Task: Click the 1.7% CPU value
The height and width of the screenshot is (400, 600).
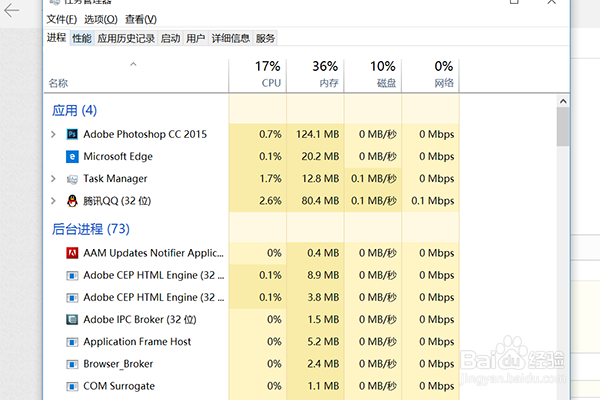Action: click(271, 179)
